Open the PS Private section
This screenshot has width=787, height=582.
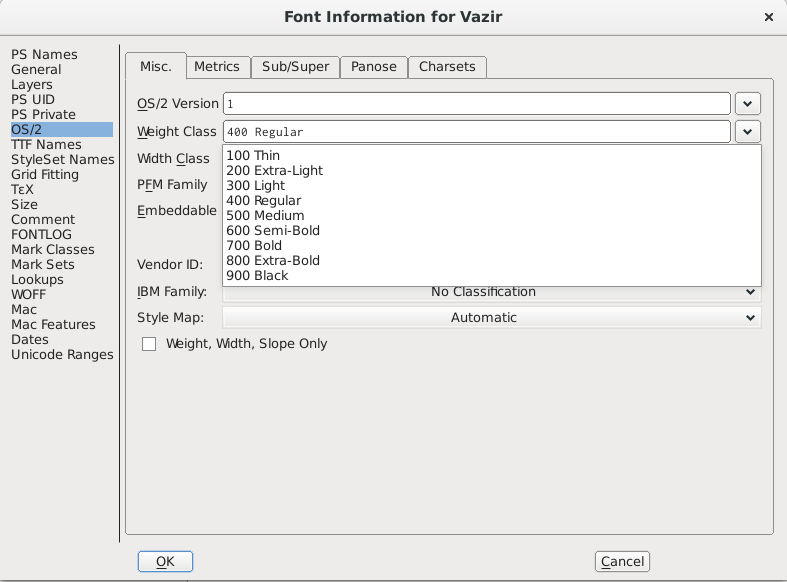point(43,114)
